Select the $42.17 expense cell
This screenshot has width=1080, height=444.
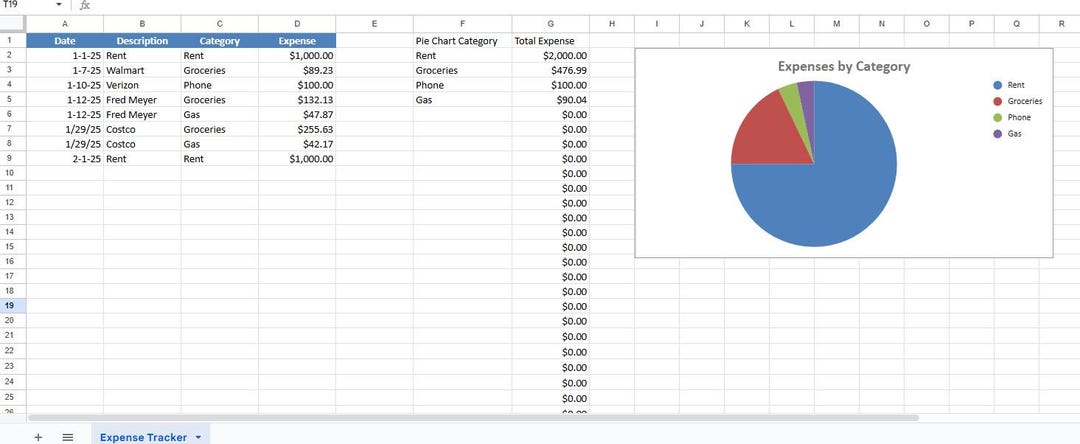(x=297, y=144)
